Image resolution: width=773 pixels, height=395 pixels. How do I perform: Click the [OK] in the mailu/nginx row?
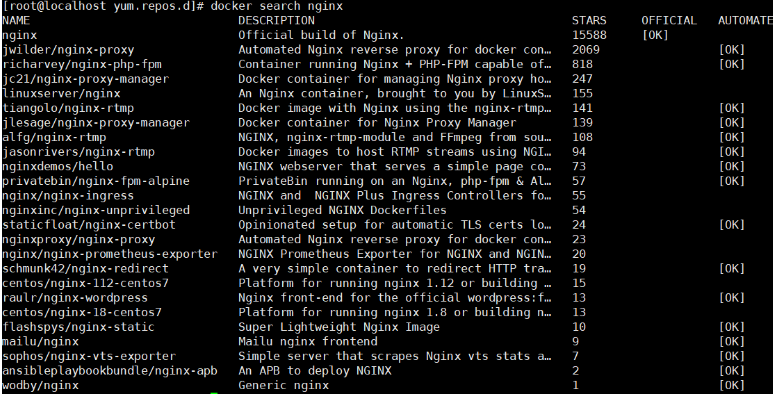(732, 341)
